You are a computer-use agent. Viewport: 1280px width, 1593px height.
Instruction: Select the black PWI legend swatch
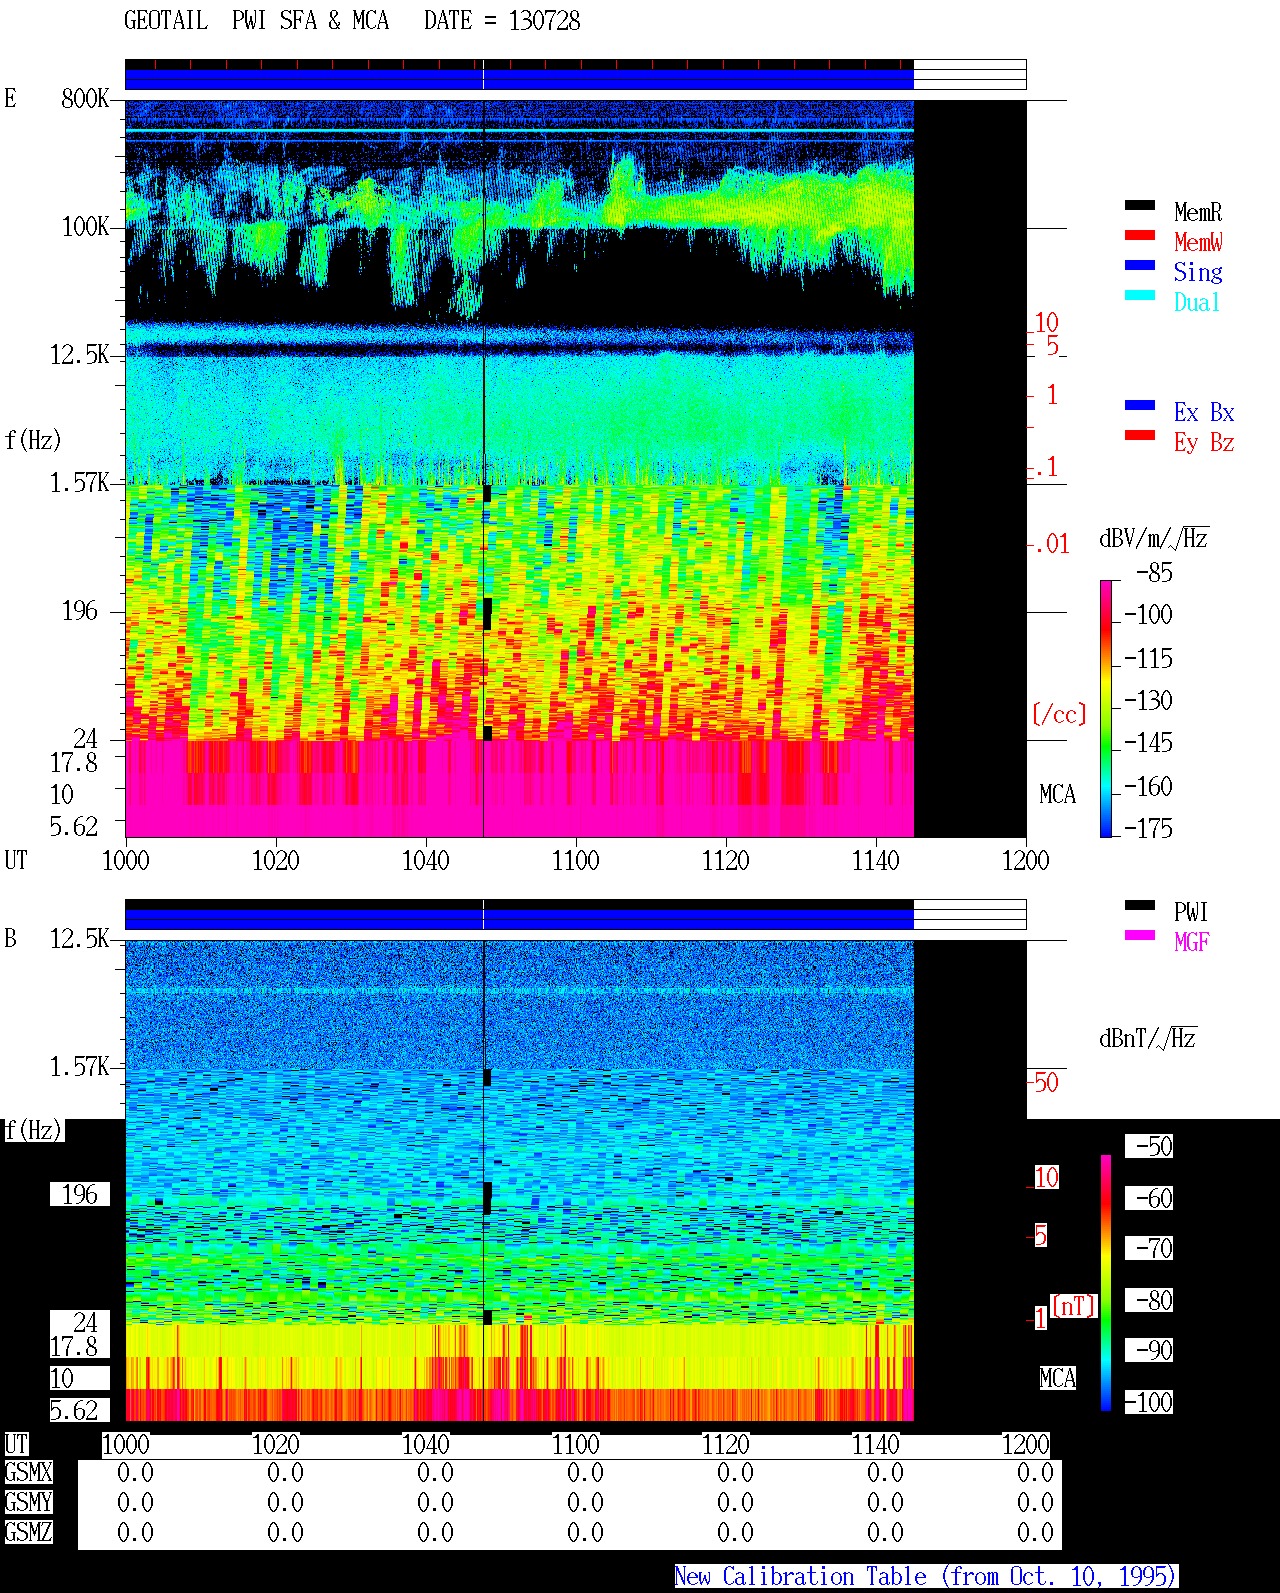pyautogui.click(x=1140, y=905)
